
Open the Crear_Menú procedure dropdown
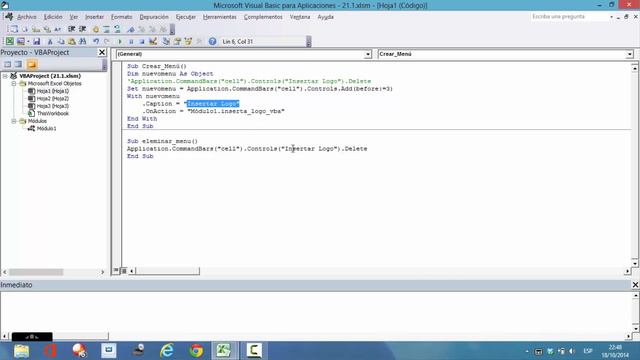pyautogui.click(x=629, y=54)
